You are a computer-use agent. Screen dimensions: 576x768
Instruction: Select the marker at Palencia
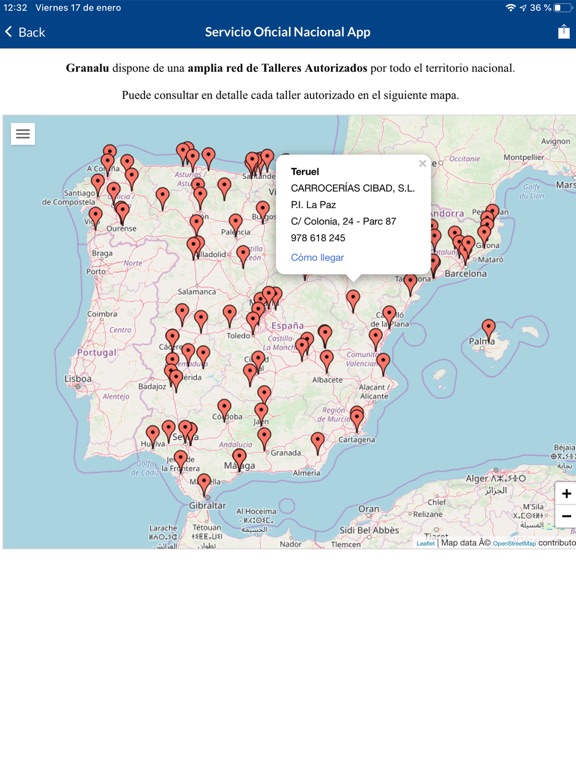236,224
